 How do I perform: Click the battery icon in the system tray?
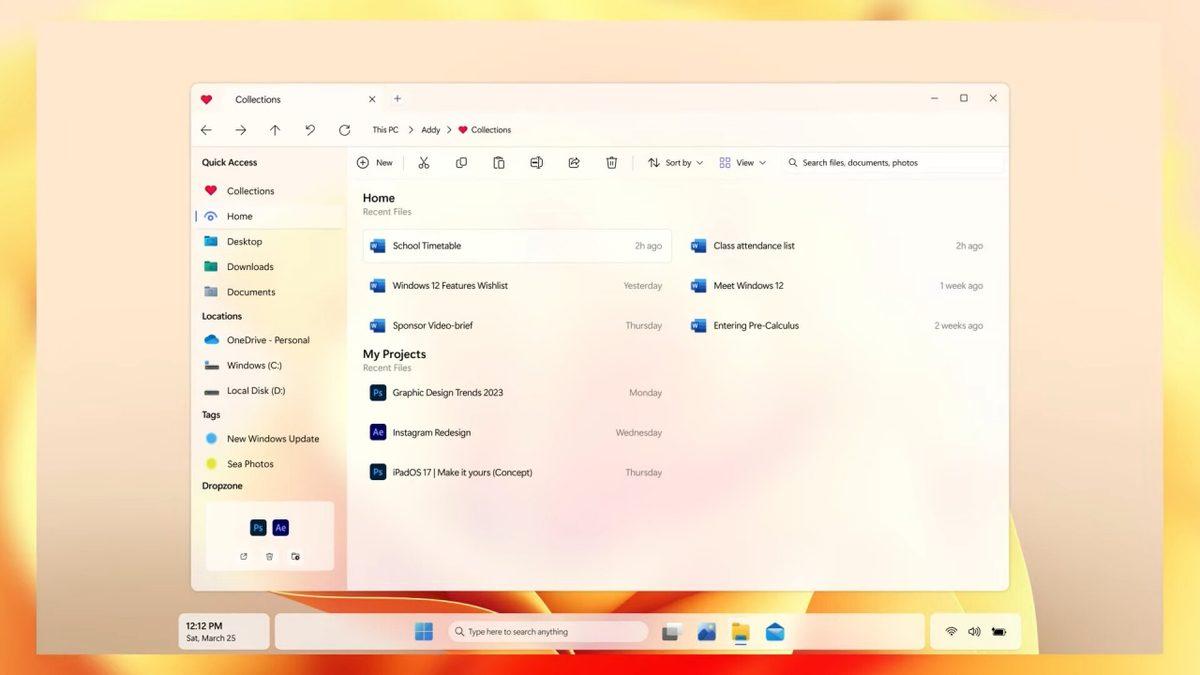997,631
